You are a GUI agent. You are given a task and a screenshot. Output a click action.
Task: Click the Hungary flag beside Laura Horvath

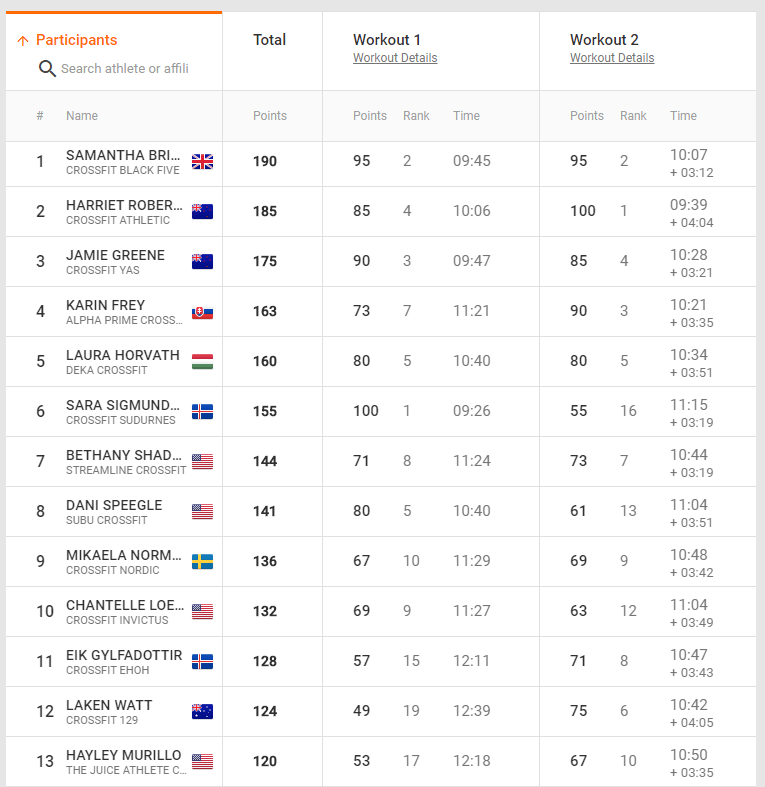point(202,362)
